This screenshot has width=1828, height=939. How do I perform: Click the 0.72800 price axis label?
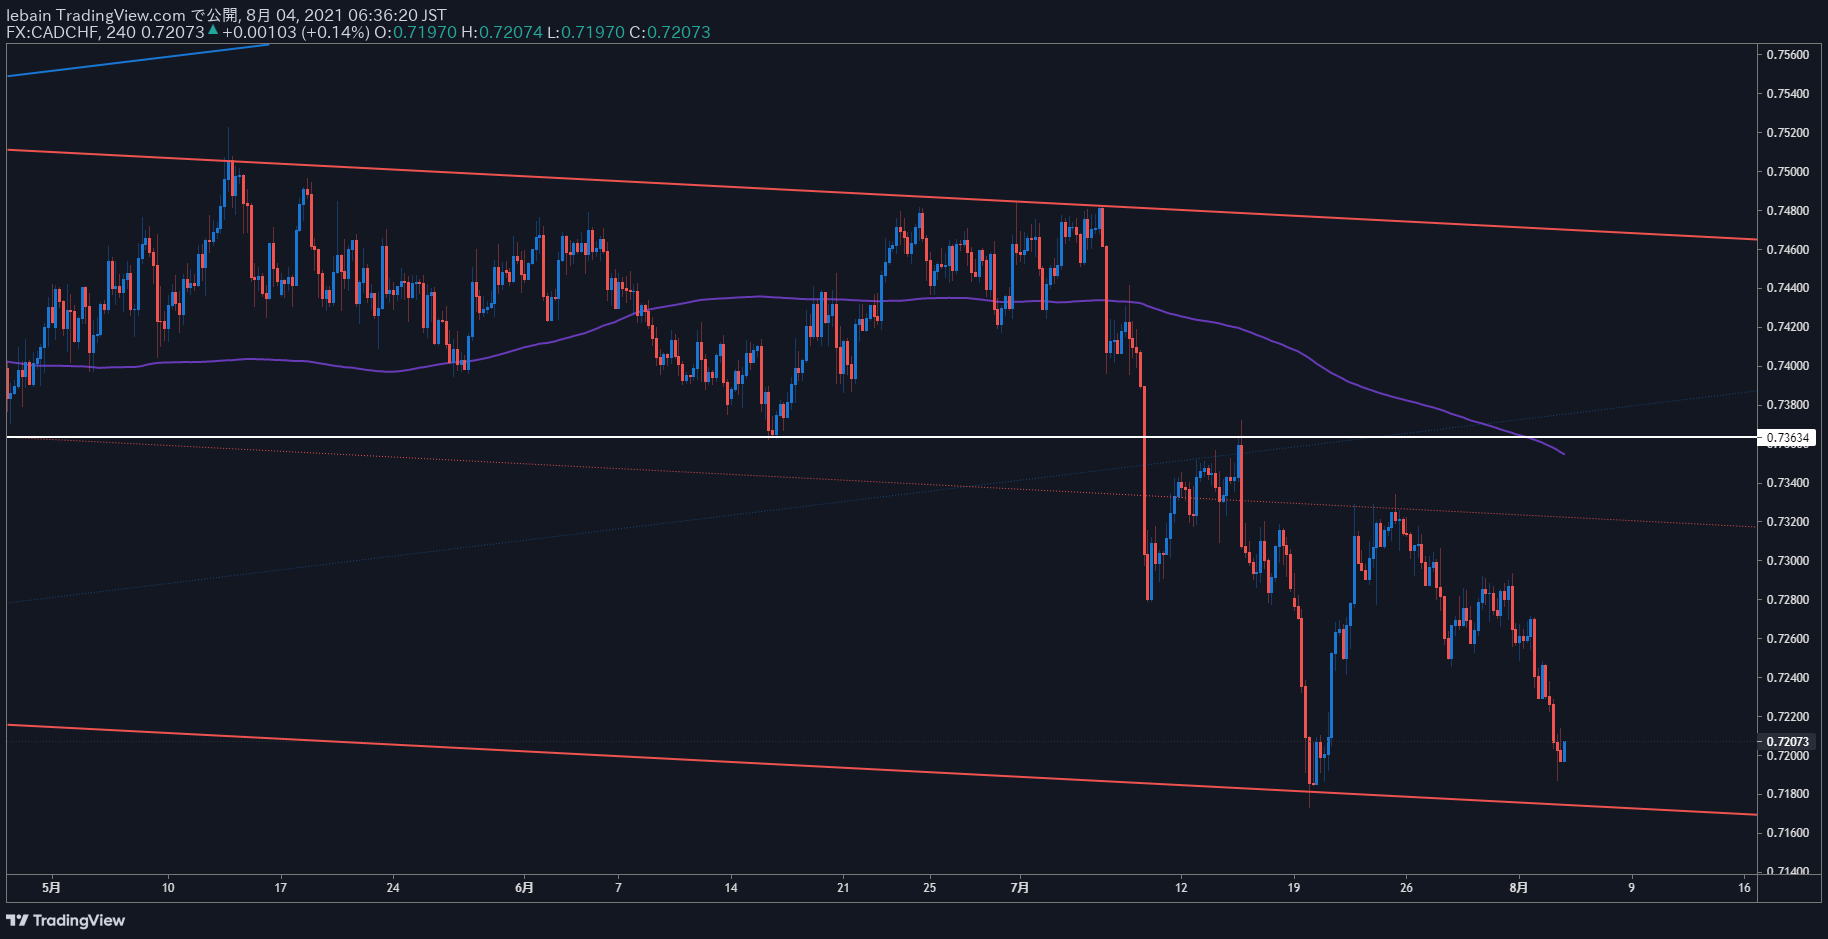coord(1788,600)
